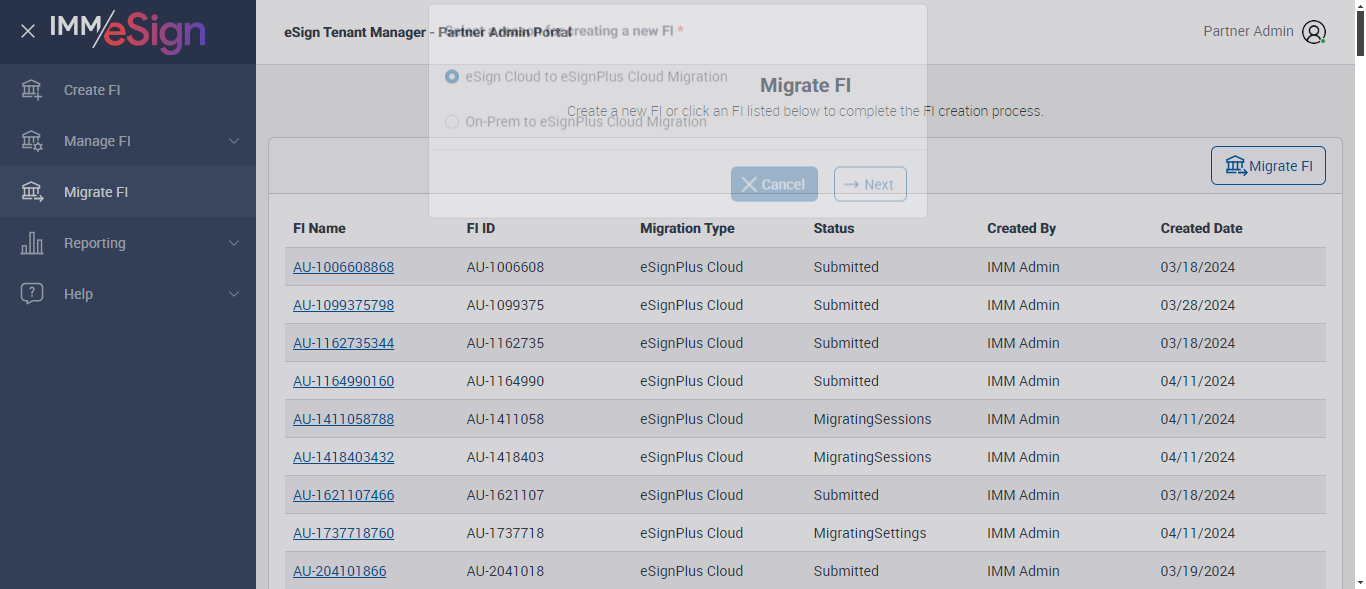Click the Migration Type column header
Viewport: 1366px width, 589px height.
(x=687, y=228)
